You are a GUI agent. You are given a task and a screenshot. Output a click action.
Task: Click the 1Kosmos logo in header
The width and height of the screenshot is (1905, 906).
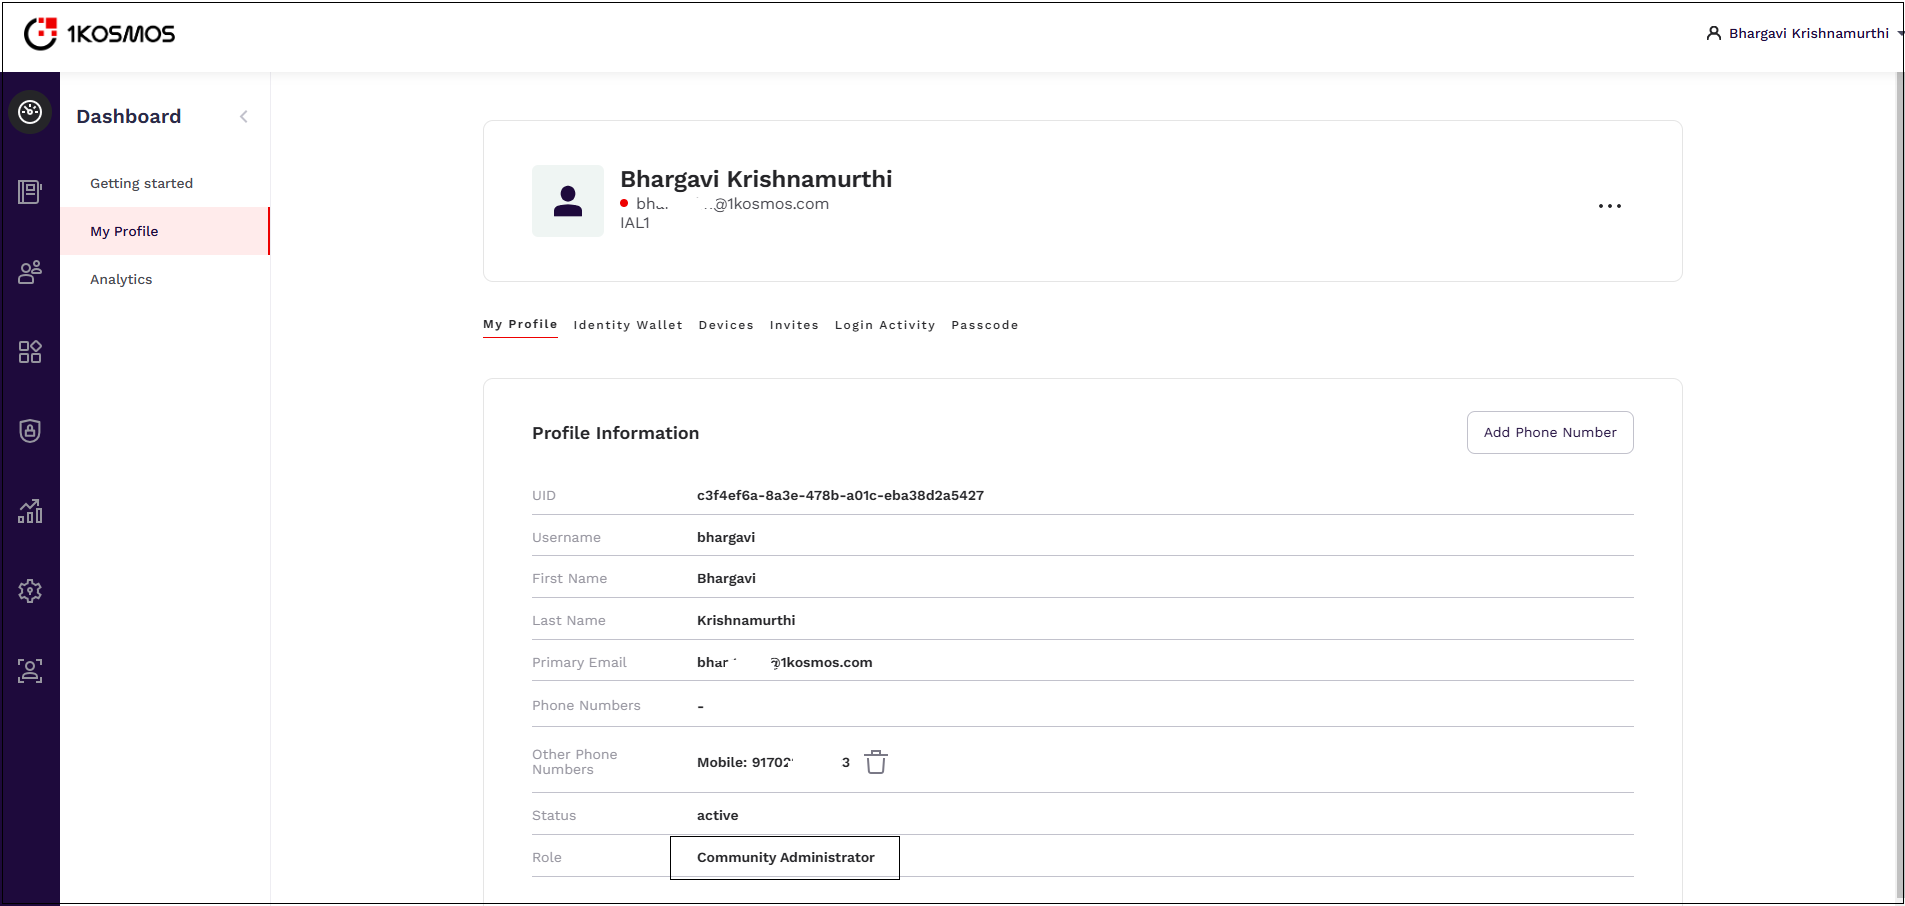tap(99, 34)
